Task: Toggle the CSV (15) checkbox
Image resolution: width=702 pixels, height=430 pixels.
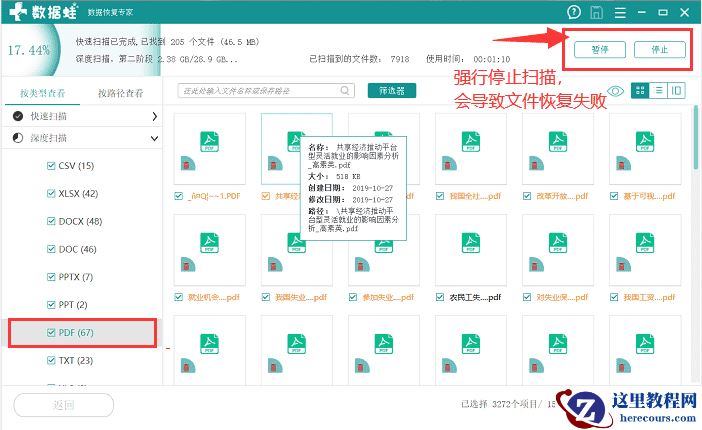Action: click(51, 166)
